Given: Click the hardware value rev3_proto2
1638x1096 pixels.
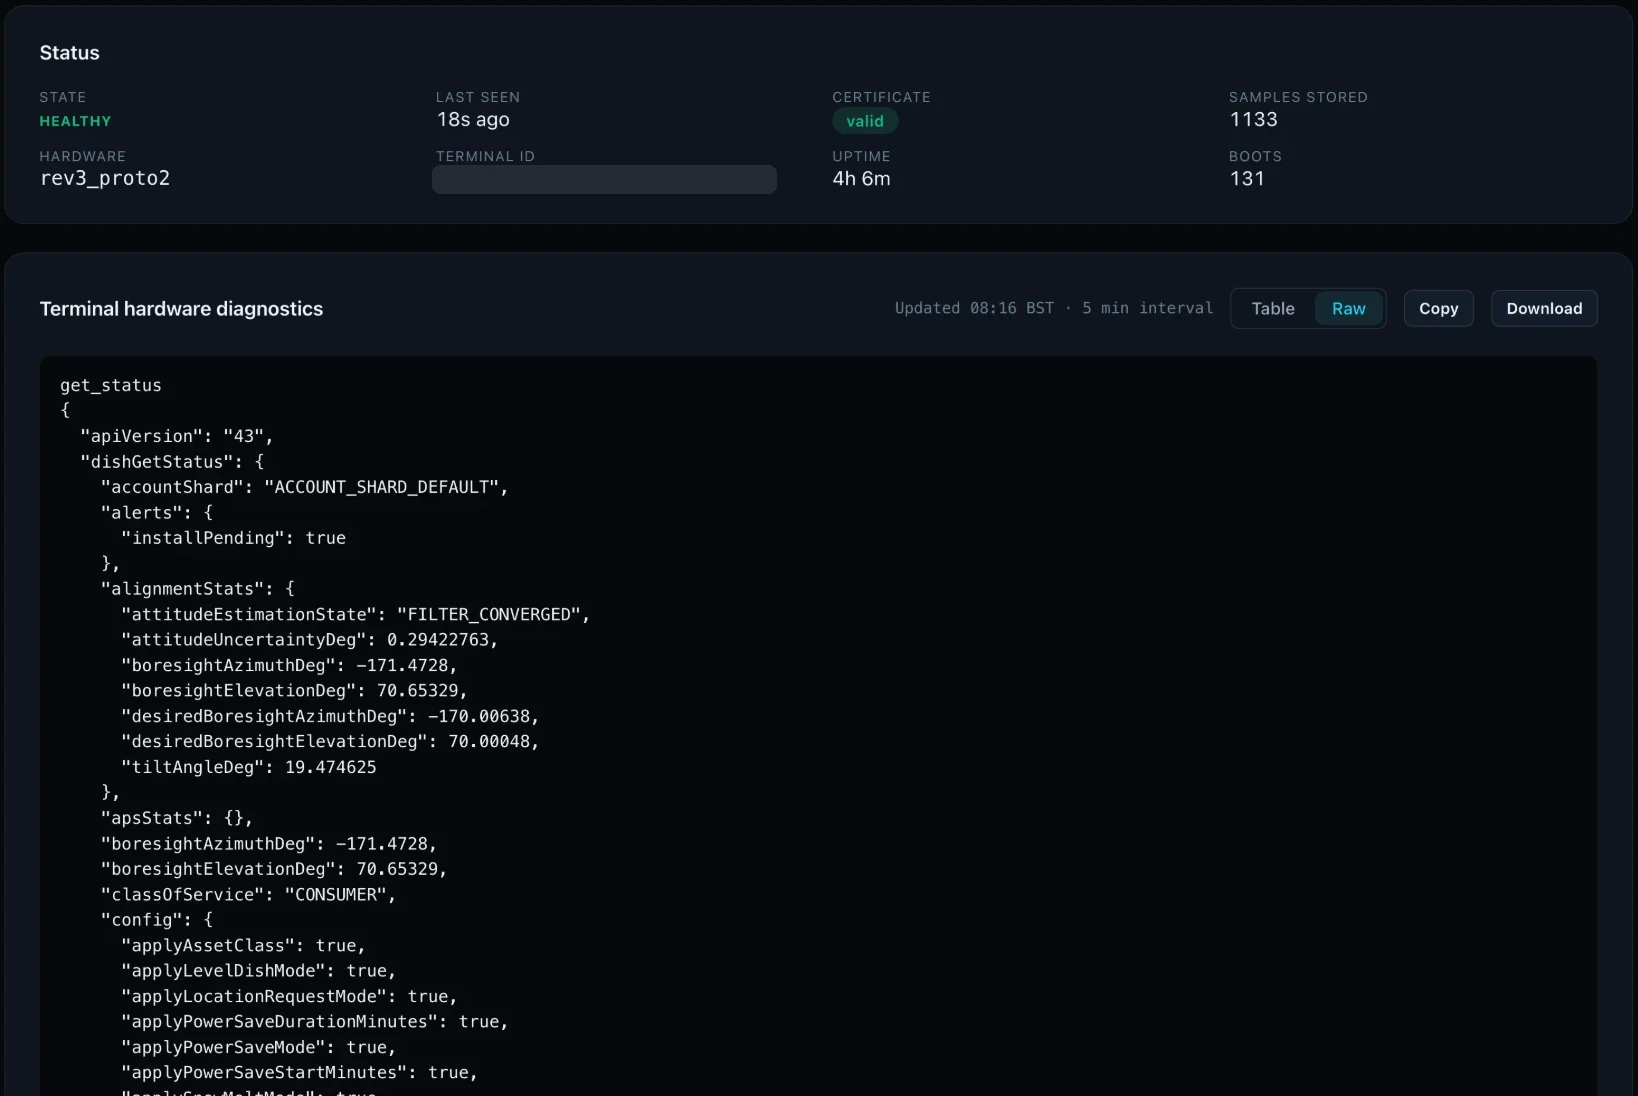Looking at the screenshot, I should pos(105,179).
